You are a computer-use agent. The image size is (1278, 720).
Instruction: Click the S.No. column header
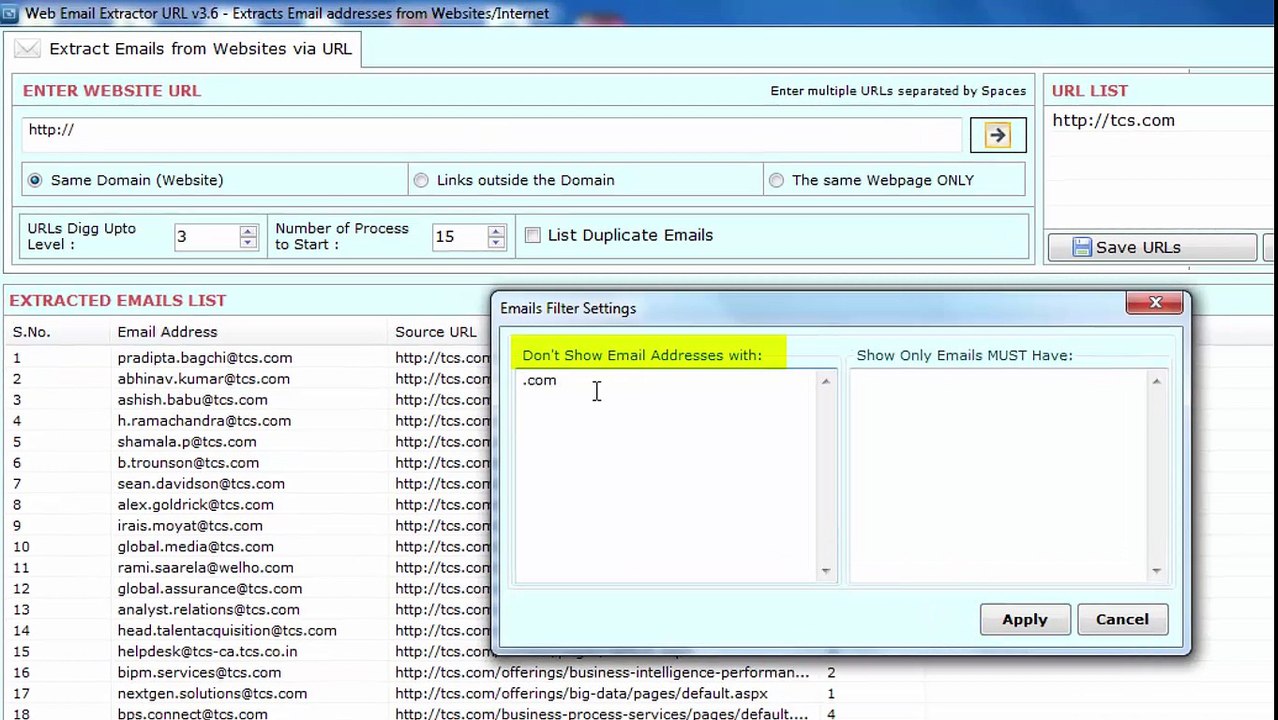click(31, 332)
